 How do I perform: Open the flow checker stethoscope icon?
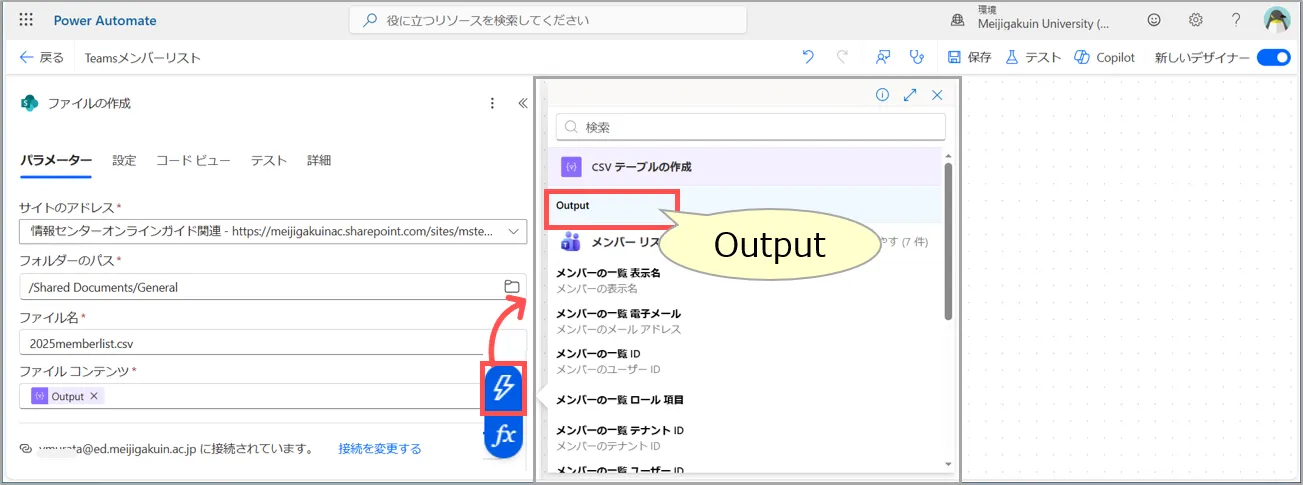pos(916,58)
